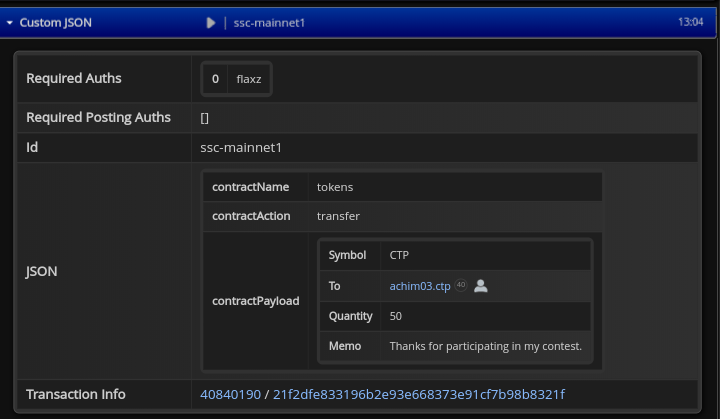Click the empty Required Posting Auths brackets
The height and width of the screenshot is (419, 720).
pos(205,117)
